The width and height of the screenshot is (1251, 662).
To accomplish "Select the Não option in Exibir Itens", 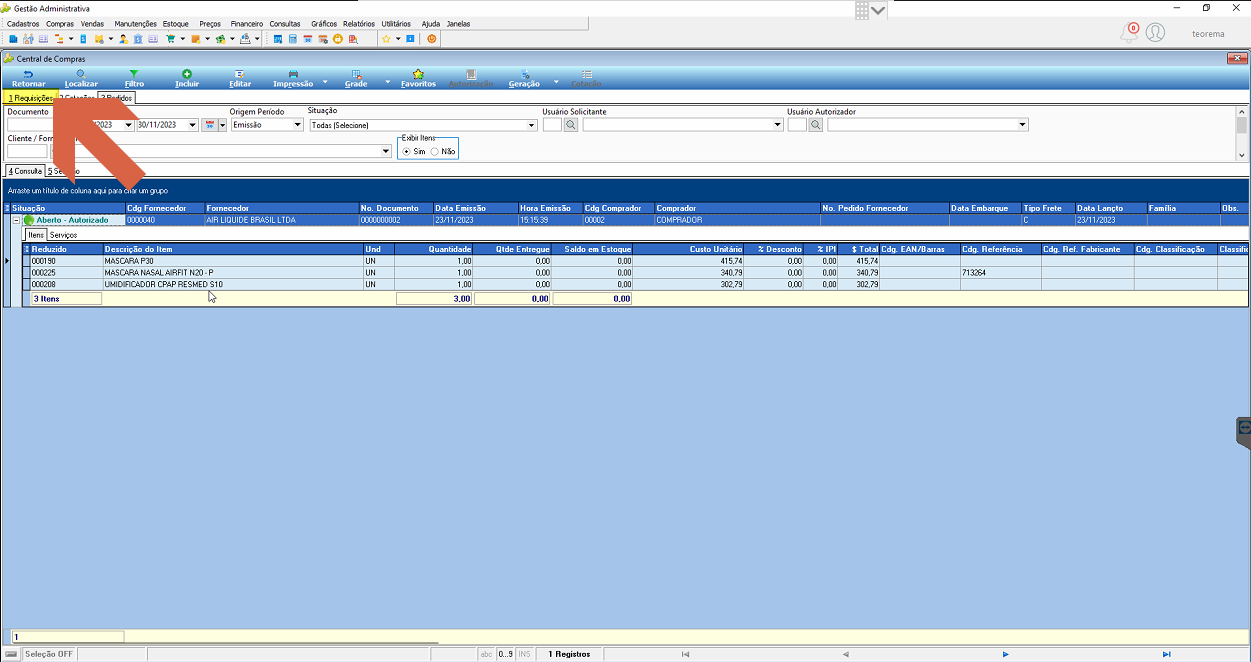I will (x=442, y=151).
